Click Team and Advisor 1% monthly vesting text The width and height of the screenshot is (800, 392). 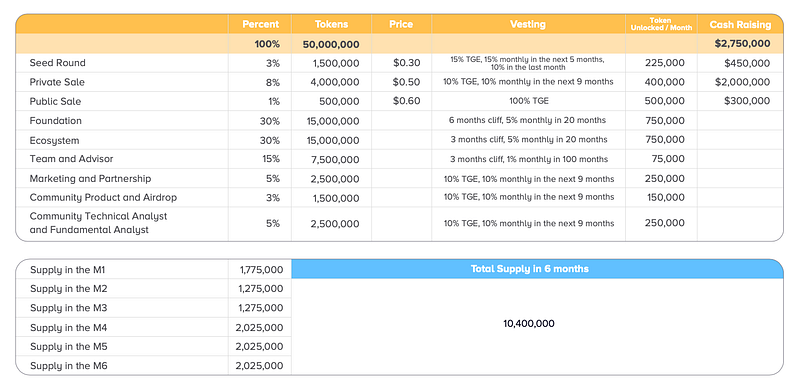point(529,159)
